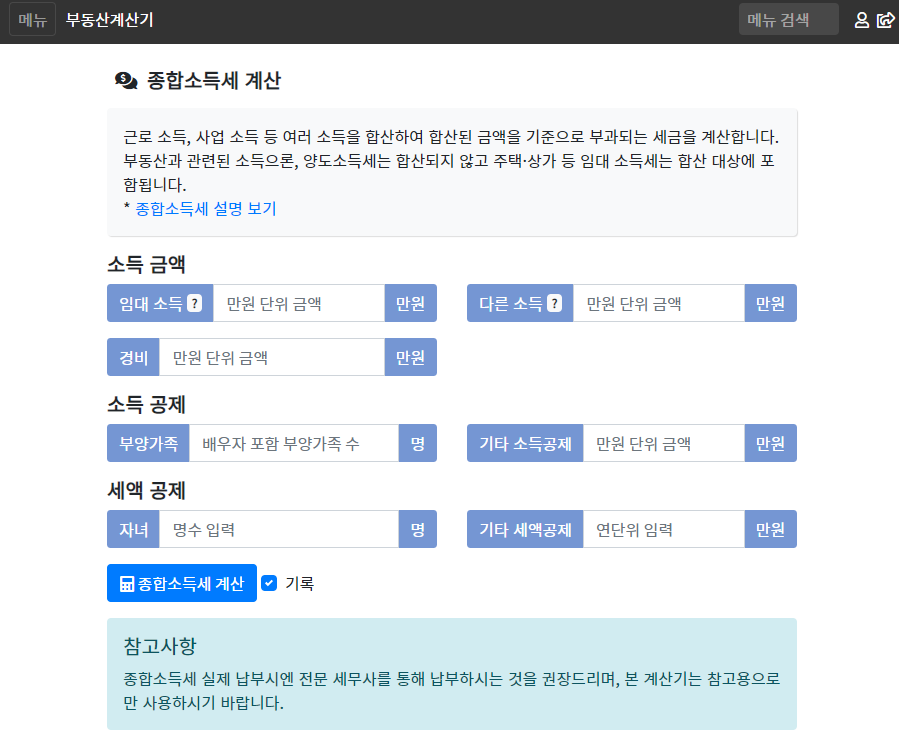Click the 만원 unit after 임대 소득
This screenshot has height=734, width=899.
pos(411,303)
